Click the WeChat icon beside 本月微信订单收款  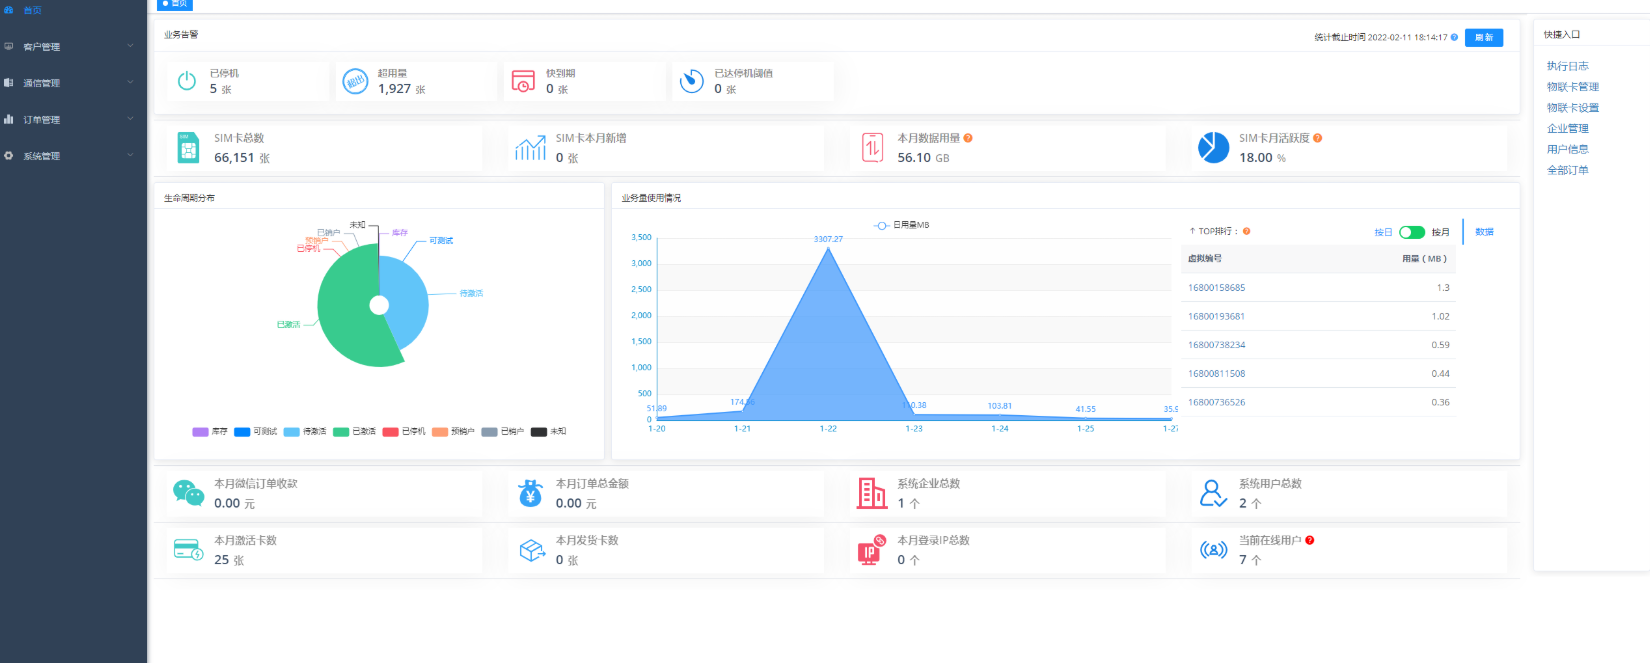coord(188,492)
